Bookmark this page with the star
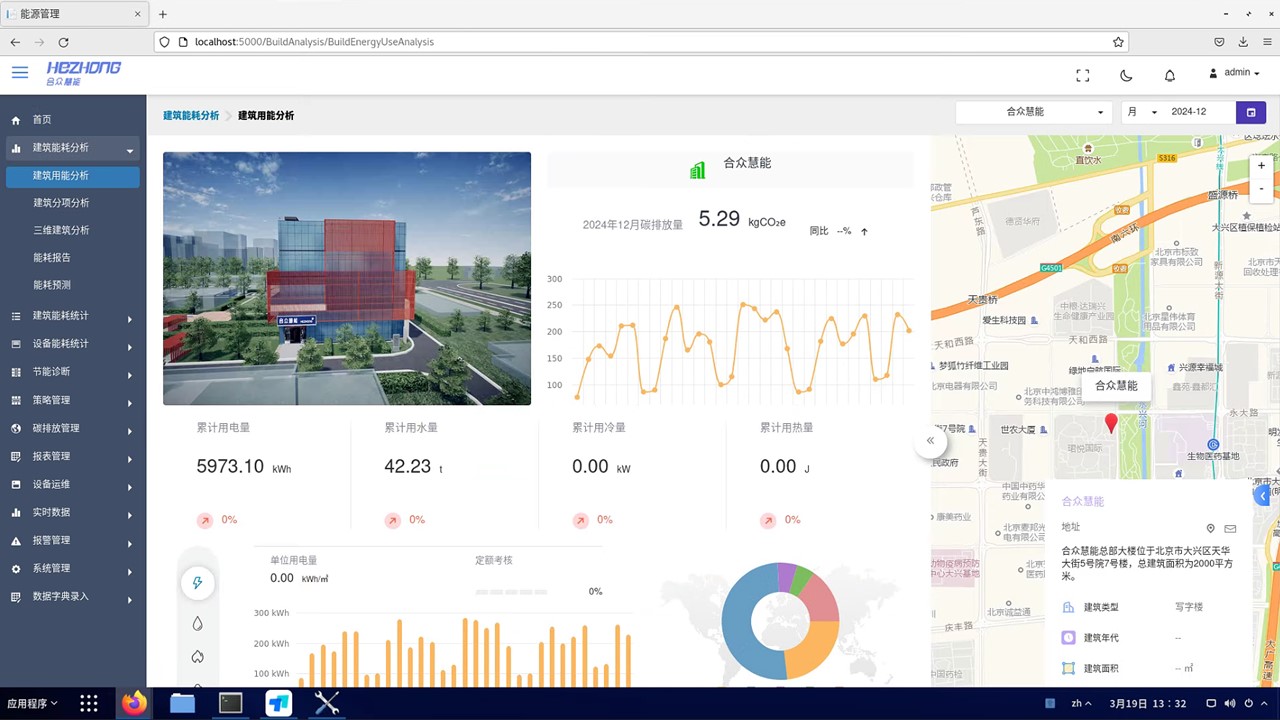The image size is (1280, 720). click(x=1118, y=42)
